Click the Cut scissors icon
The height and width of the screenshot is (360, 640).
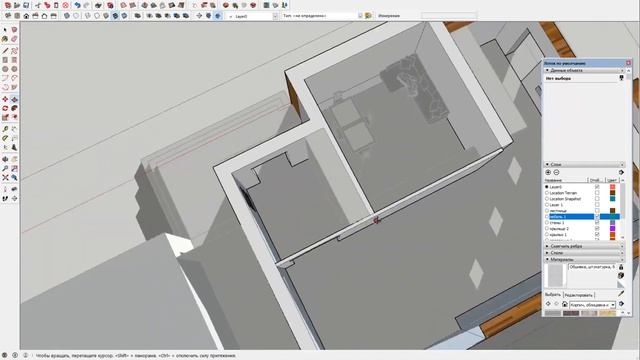tap(38, 5)
